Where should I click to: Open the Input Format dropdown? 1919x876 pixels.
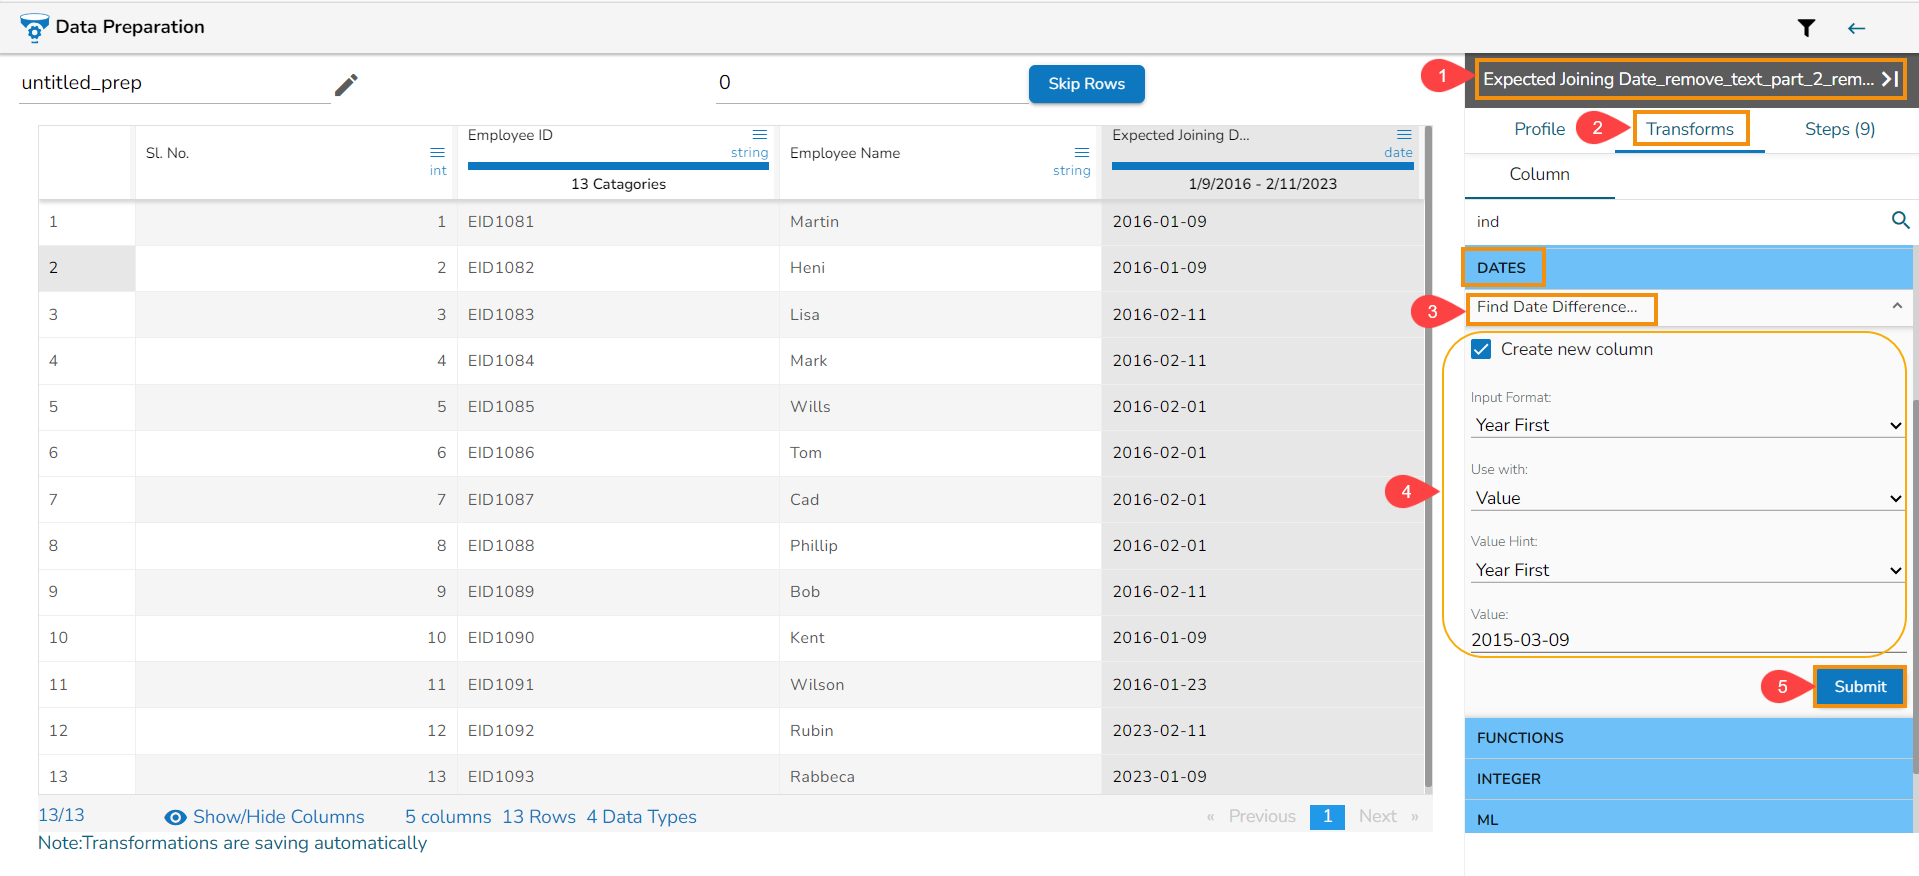coord(1687,425)
